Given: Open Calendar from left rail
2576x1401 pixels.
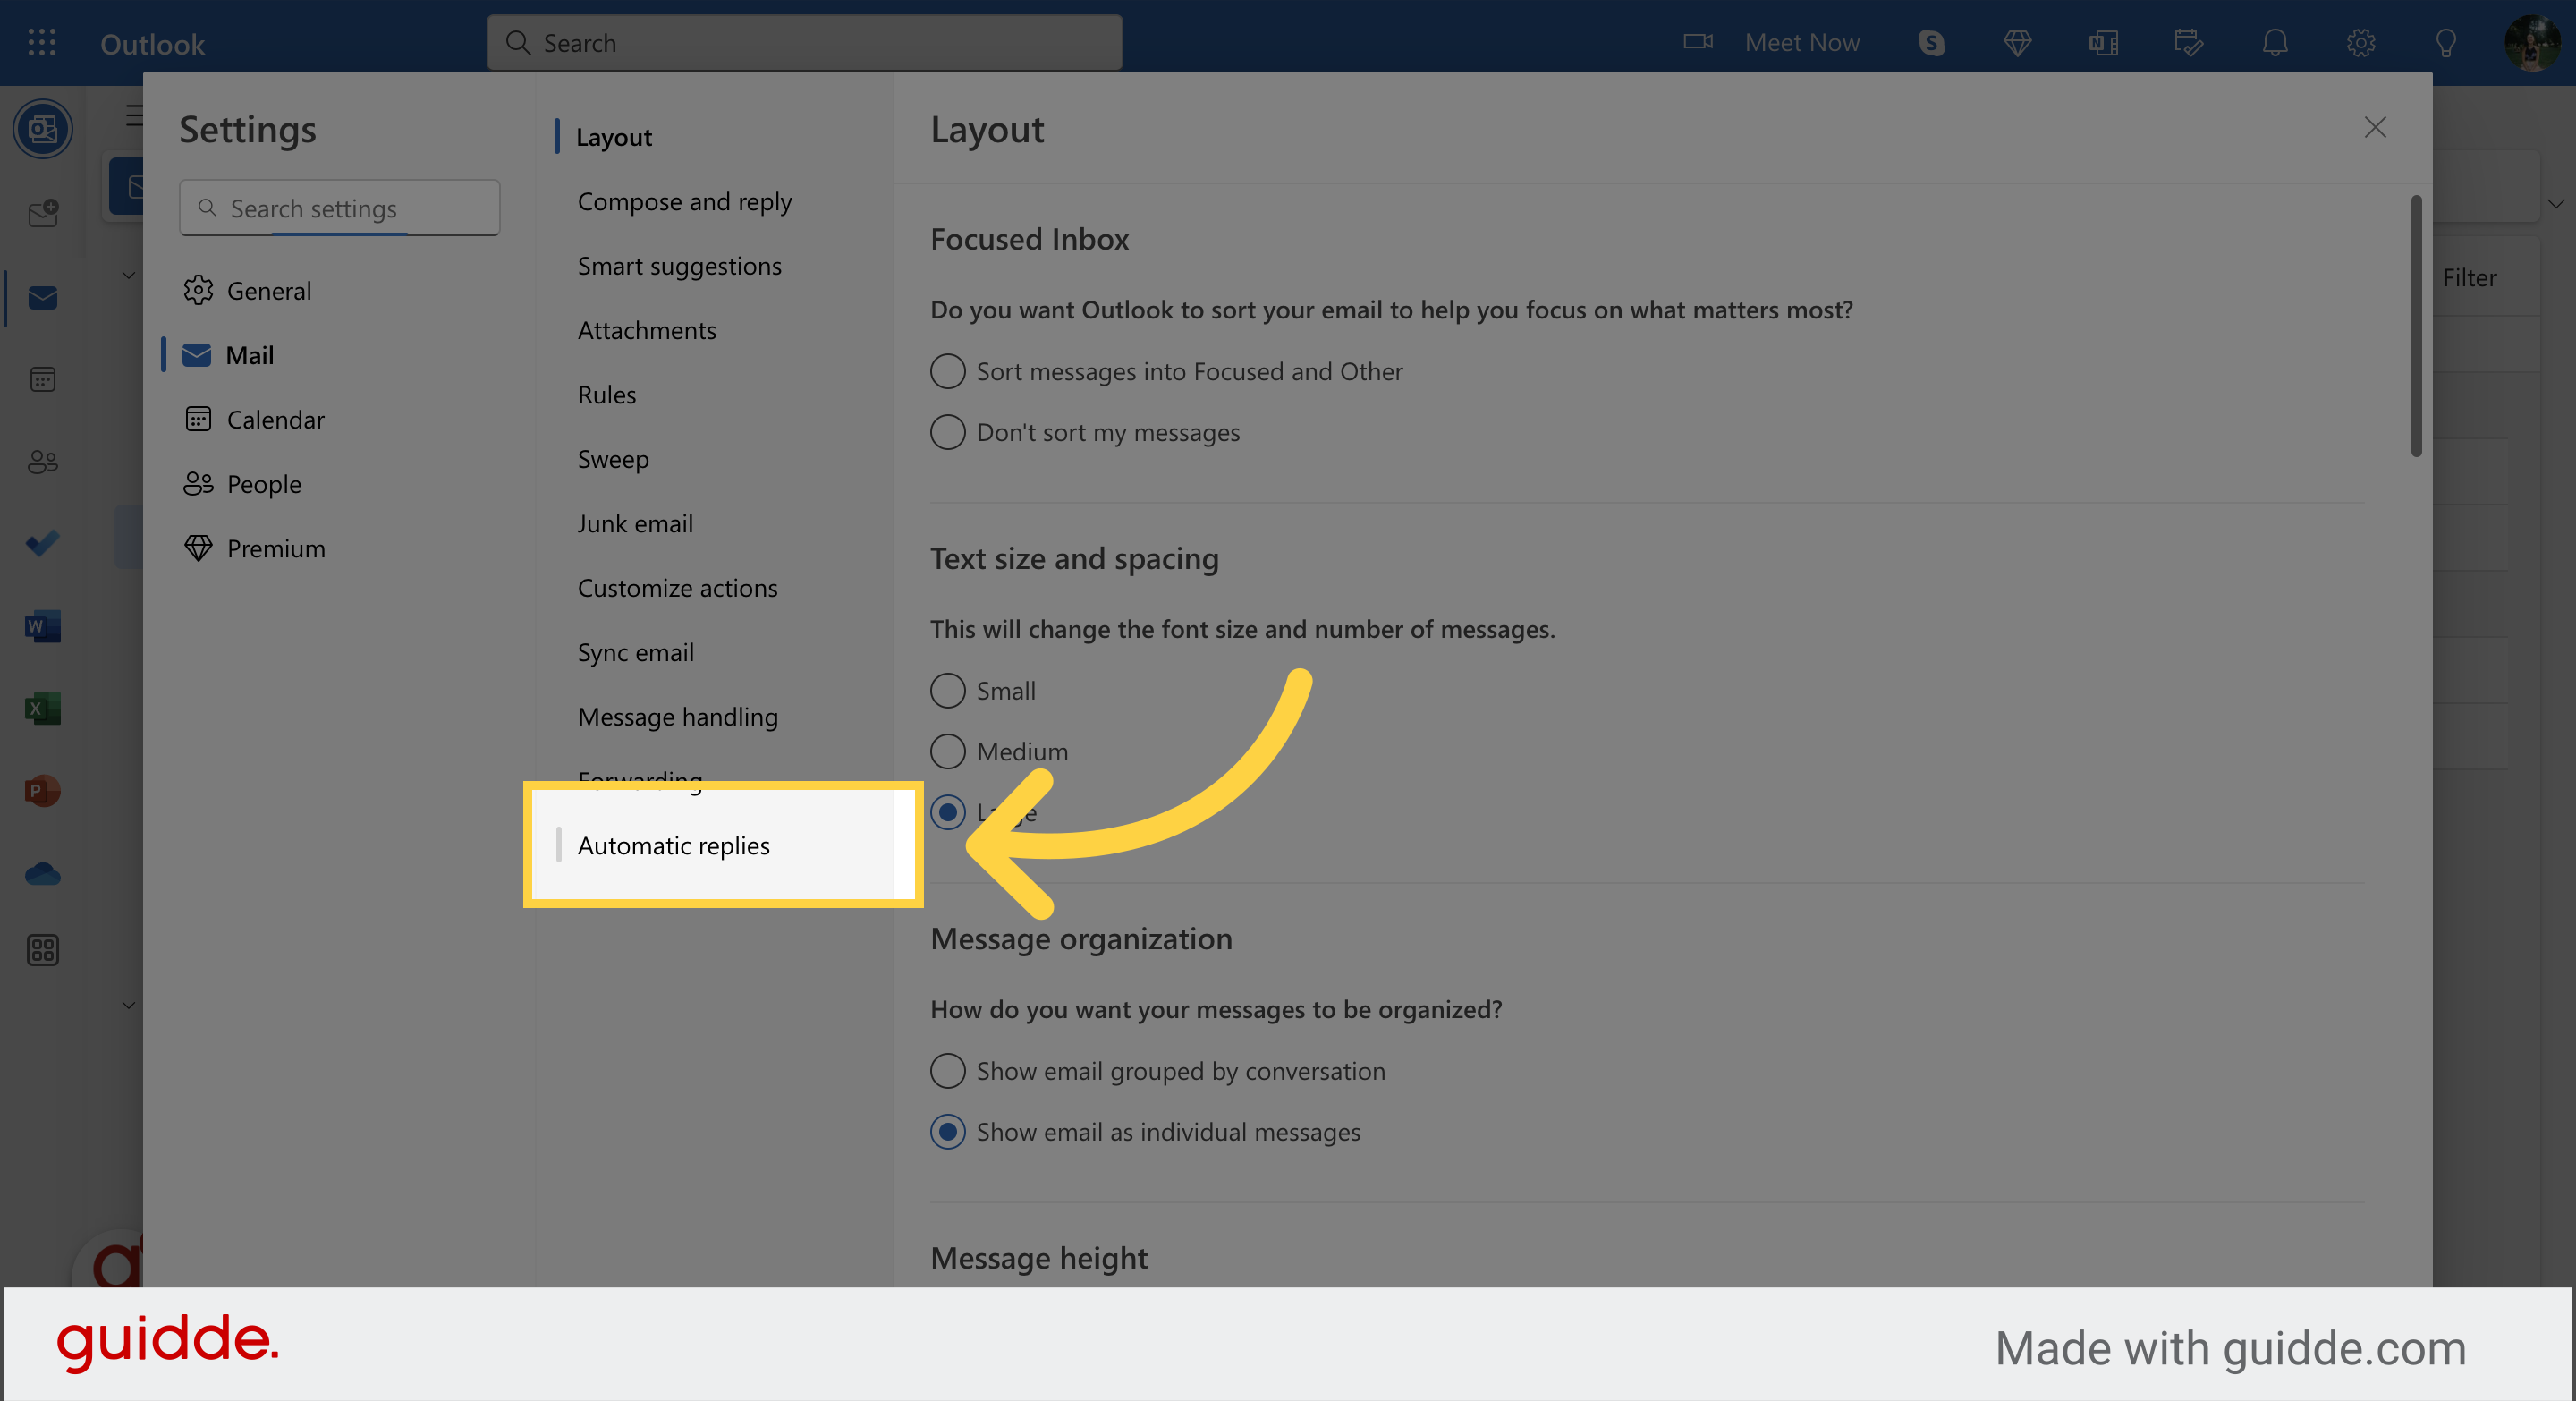Looking at the screenshot, I should (43, 379).
